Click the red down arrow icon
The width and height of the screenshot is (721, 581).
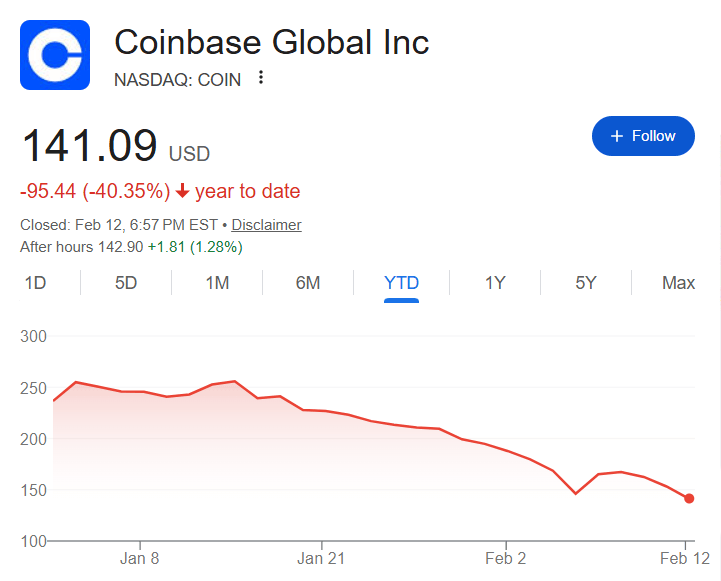[x=182, y=191]
